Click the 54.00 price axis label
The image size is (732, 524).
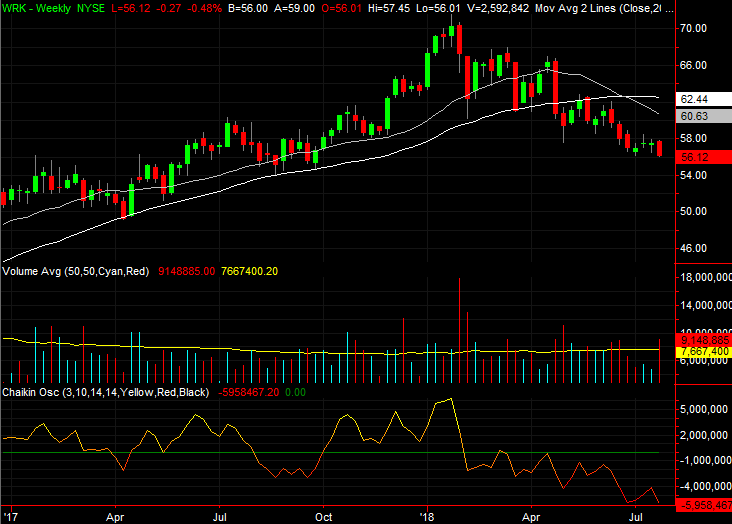point(693,175)
